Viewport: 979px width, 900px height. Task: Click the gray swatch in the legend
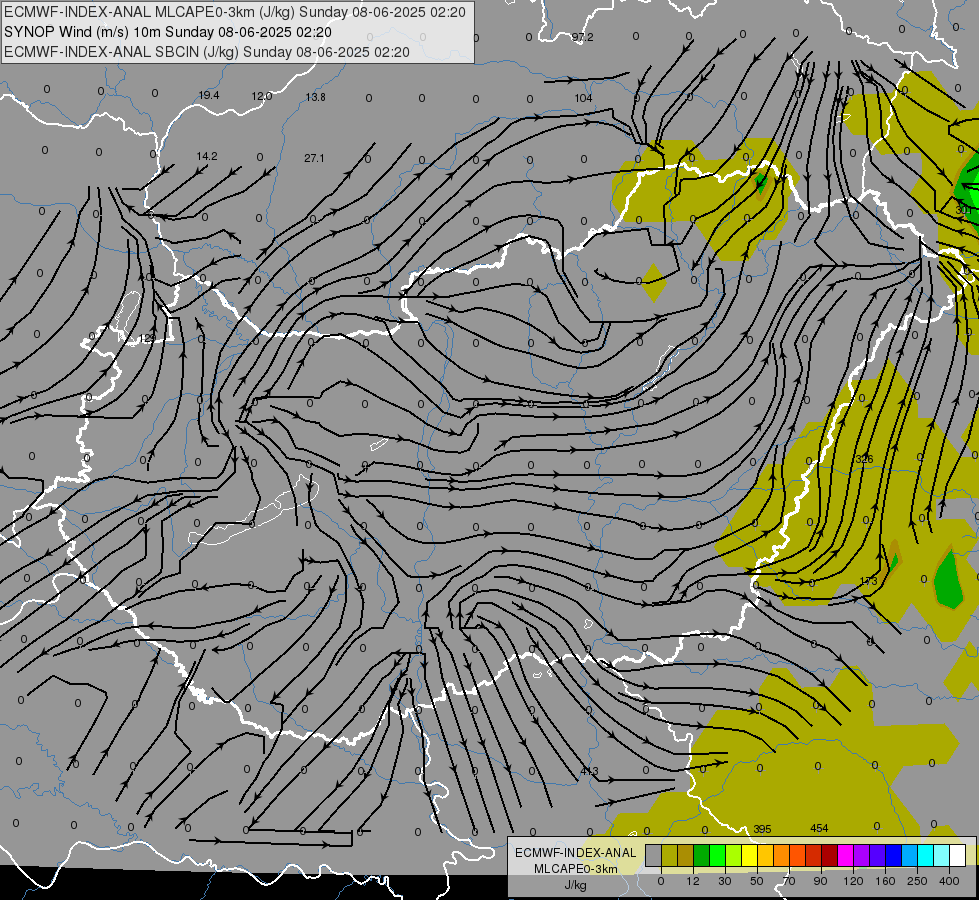coord(654,855)
